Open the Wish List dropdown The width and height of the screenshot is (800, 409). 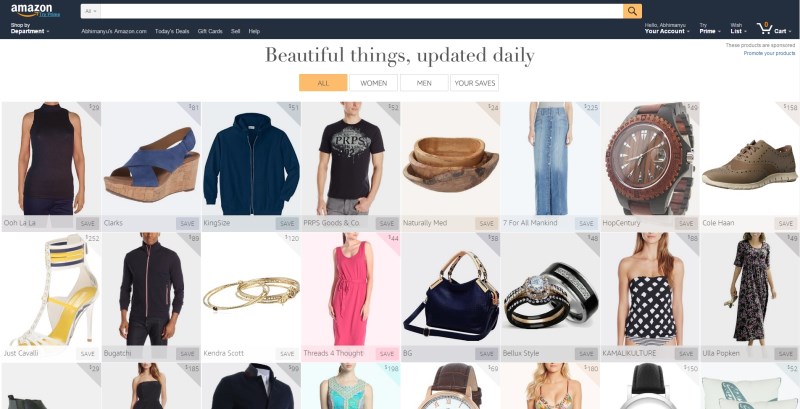pyautogui.click(x=738, y=28)
